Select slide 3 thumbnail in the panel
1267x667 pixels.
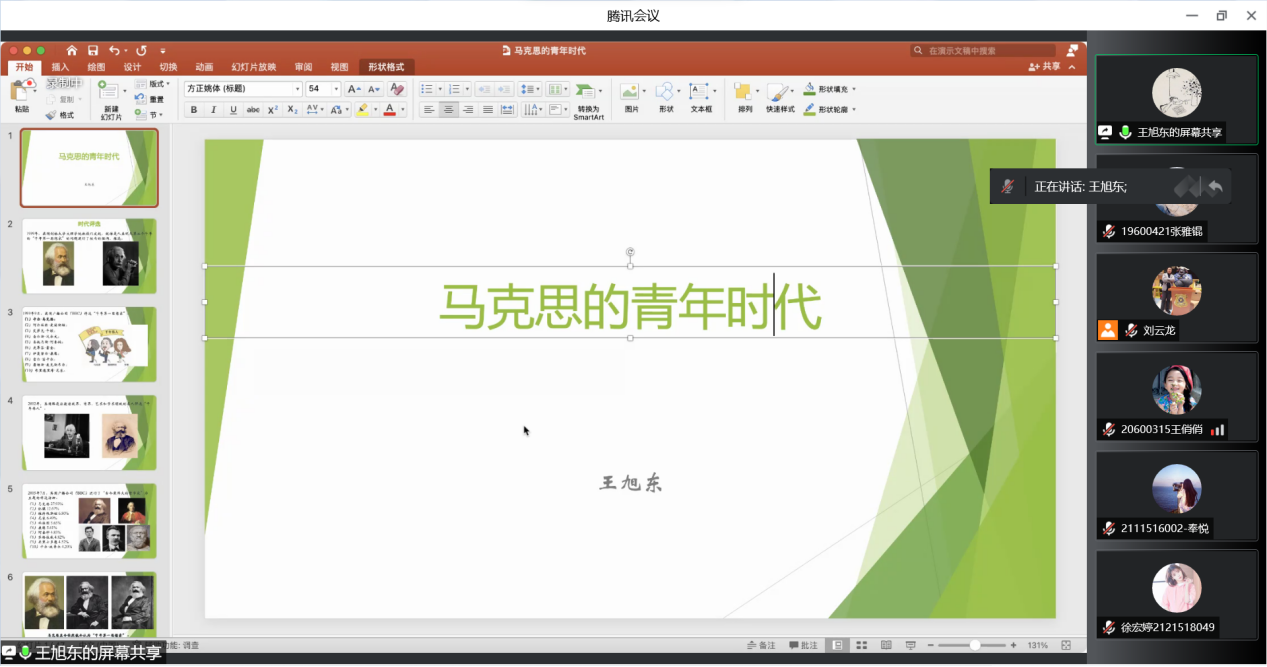pos(90,344)
